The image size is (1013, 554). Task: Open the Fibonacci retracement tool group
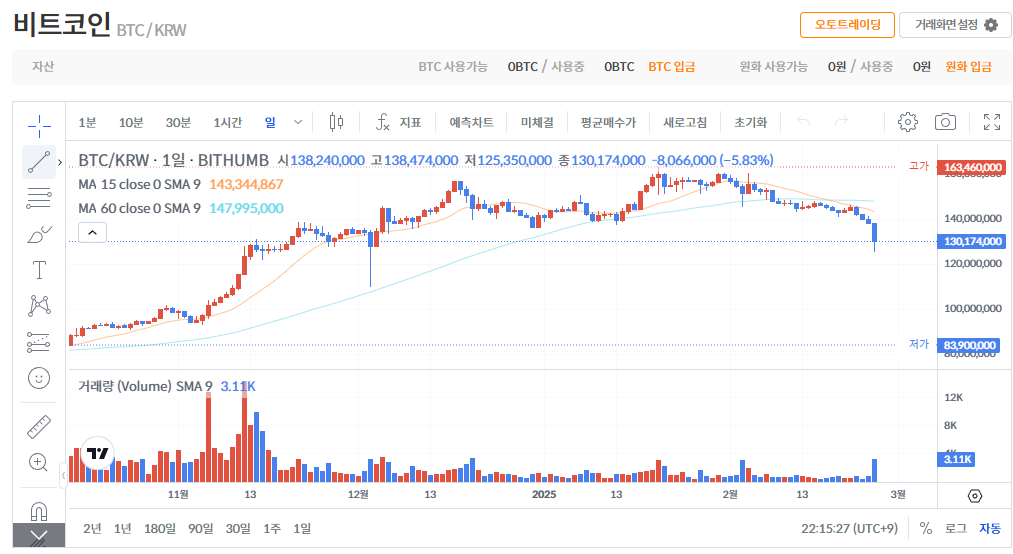(x=39, y=198)
